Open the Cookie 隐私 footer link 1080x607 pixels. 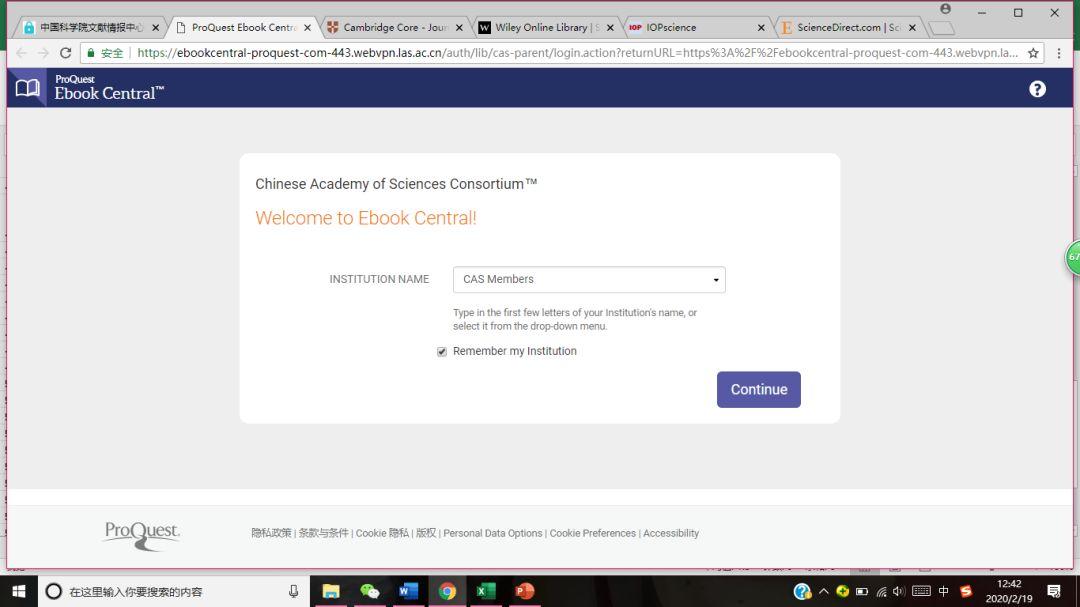[382, 533]
